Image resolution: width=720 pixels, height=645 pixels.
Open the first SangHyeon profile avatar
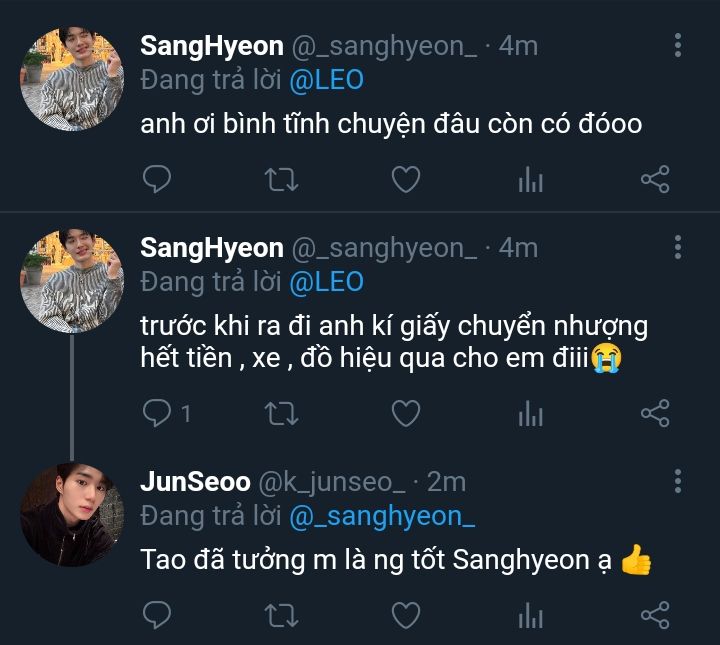pyautogui.click(x=71, y=78)
